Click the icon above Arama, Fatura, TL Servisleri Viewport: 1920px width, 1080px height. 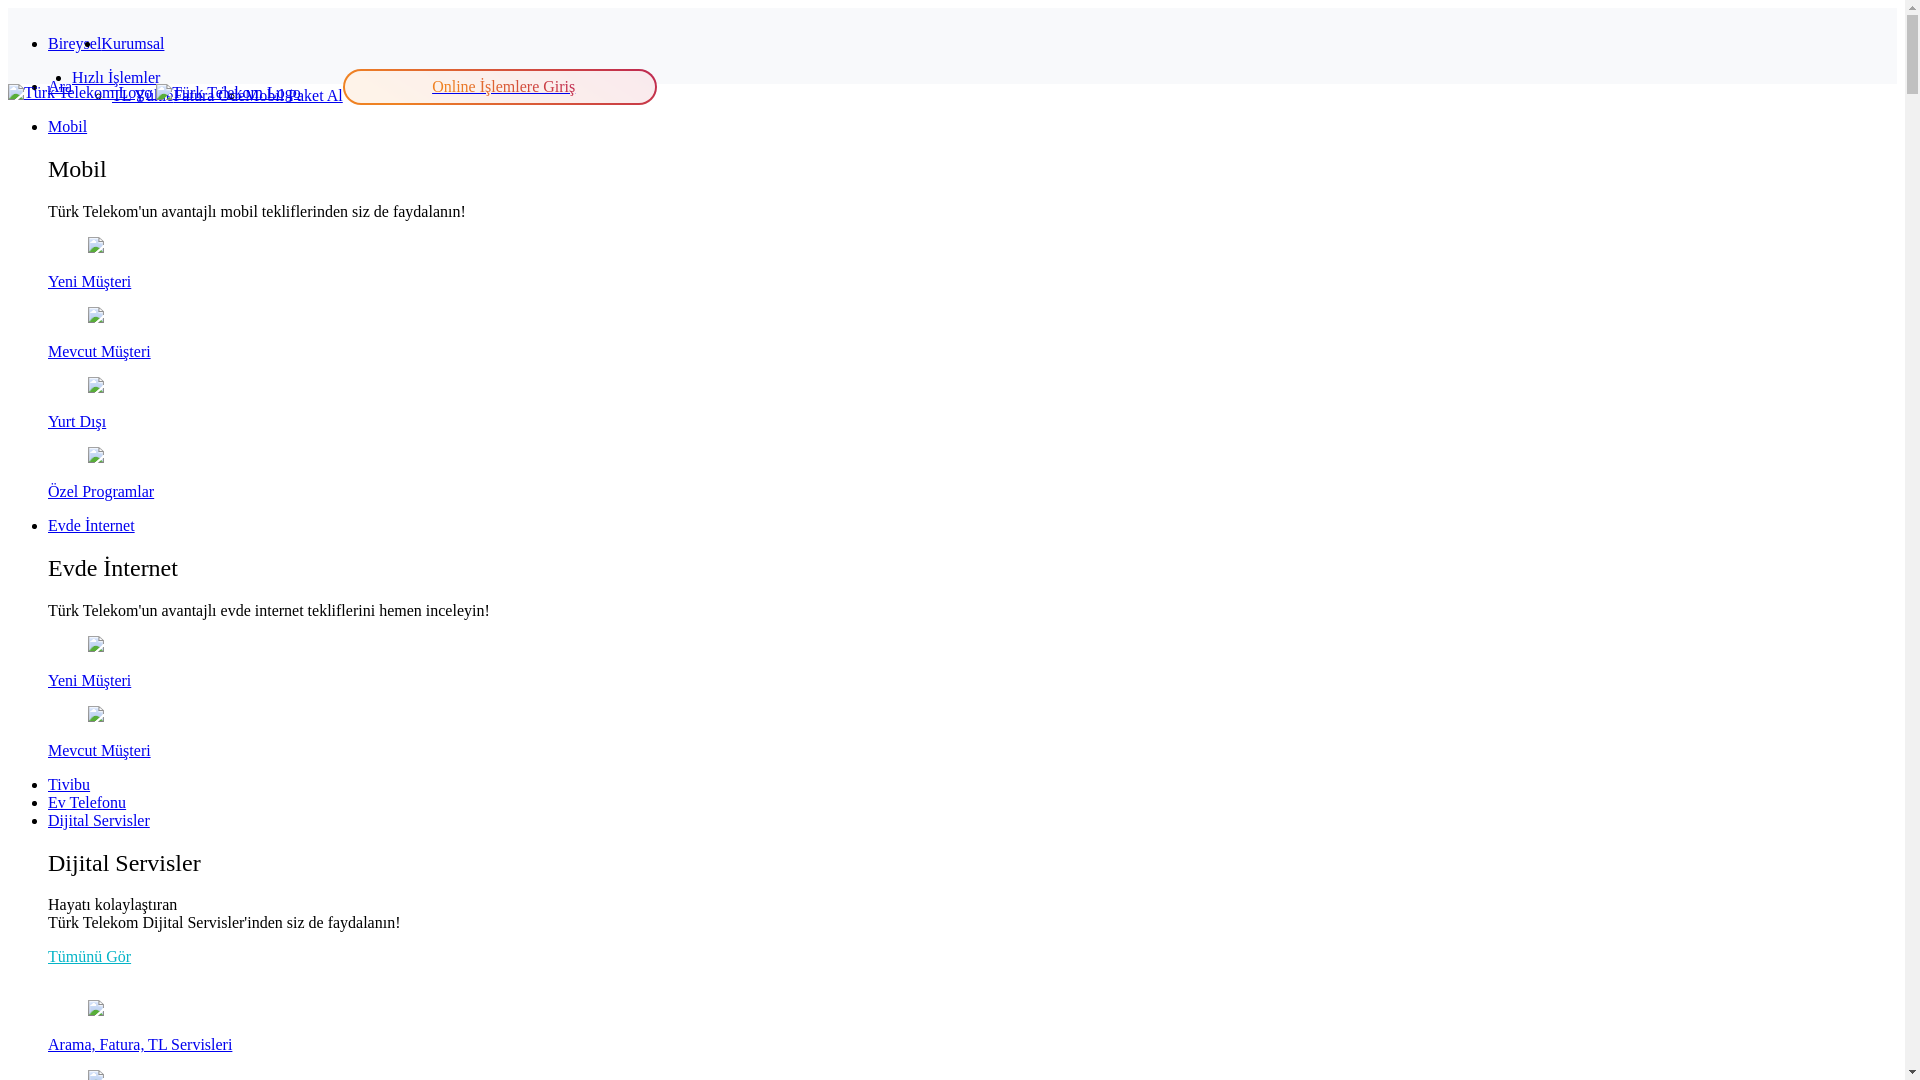(96, 1009)
